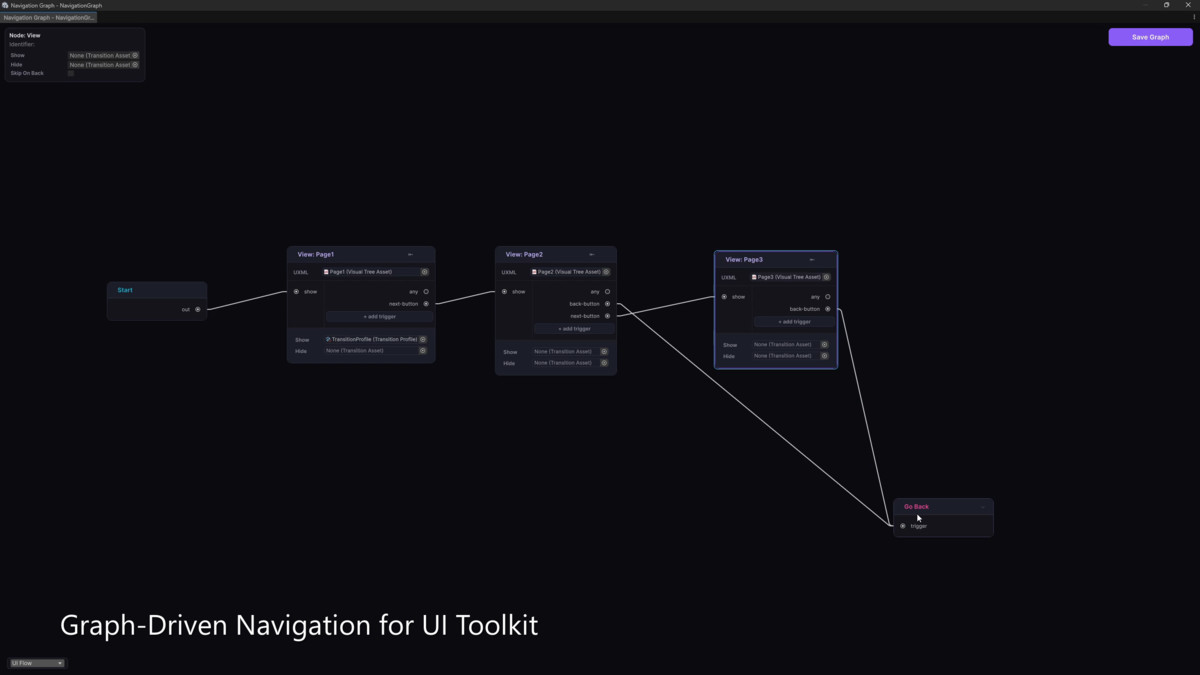This screenshot has width=1200, height=675.
Task: Select the View: Page1 node title
Action: (x=316, y=254)
